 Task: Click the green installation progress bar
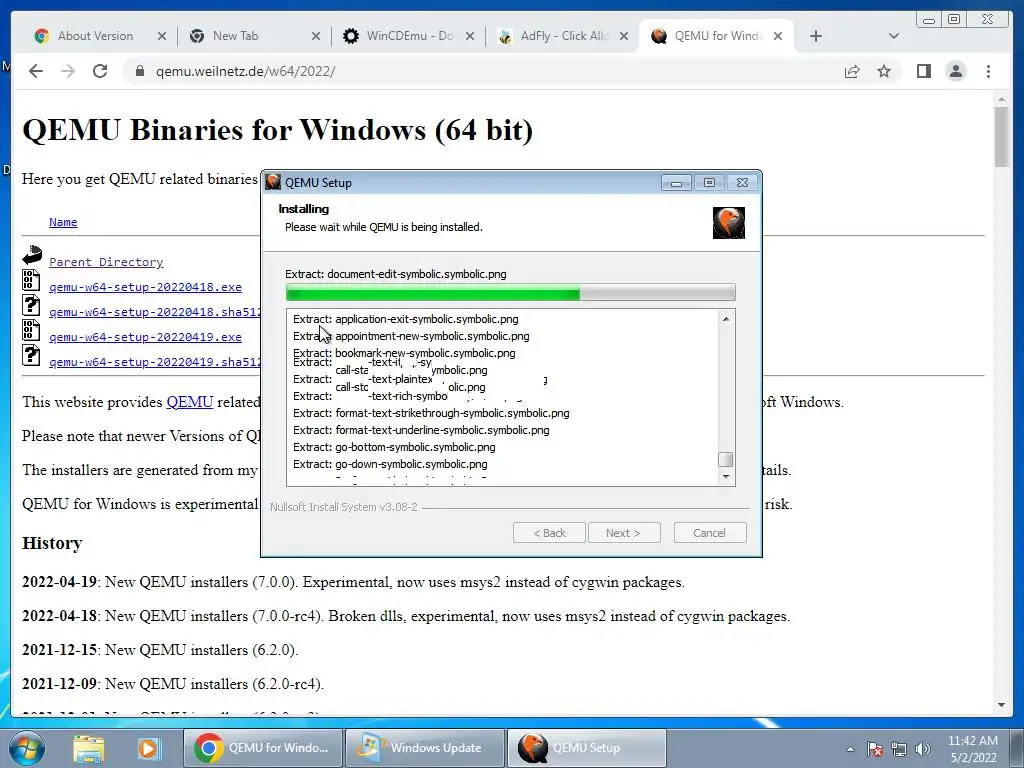coord(510,292)
